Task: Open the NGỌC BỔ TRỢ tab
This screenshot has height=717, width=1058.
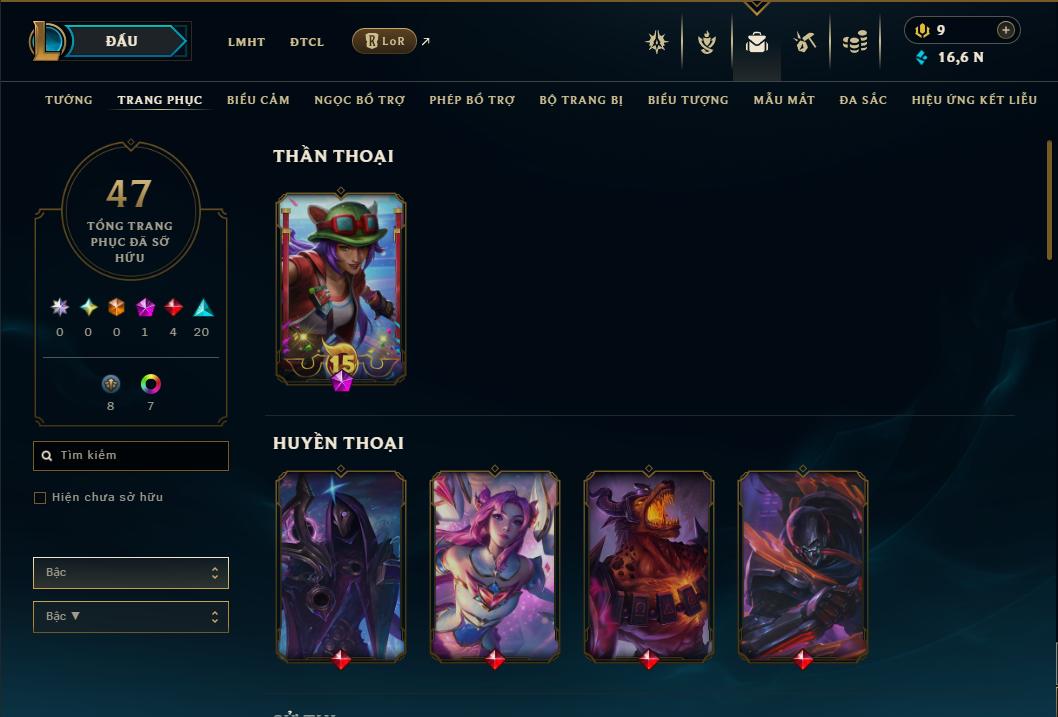Action: tap(359, 100)
